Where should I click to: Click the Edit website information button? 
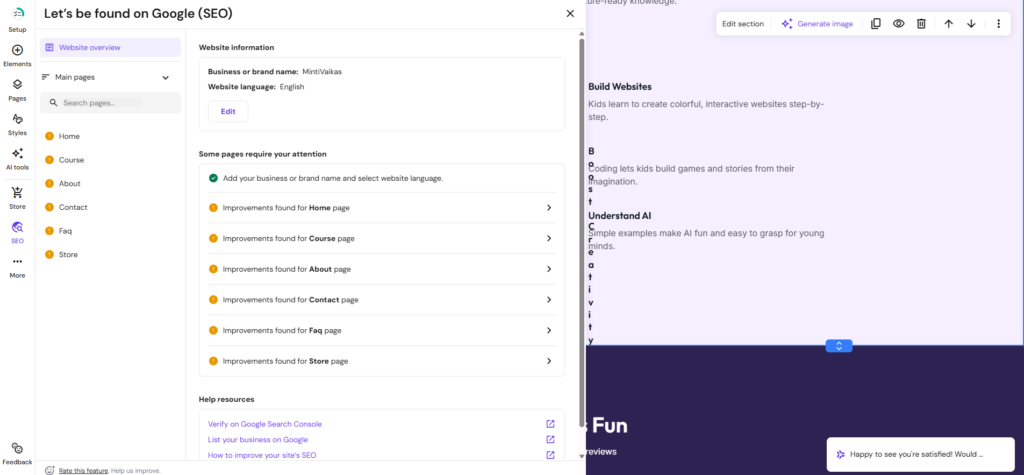(228, 112)
